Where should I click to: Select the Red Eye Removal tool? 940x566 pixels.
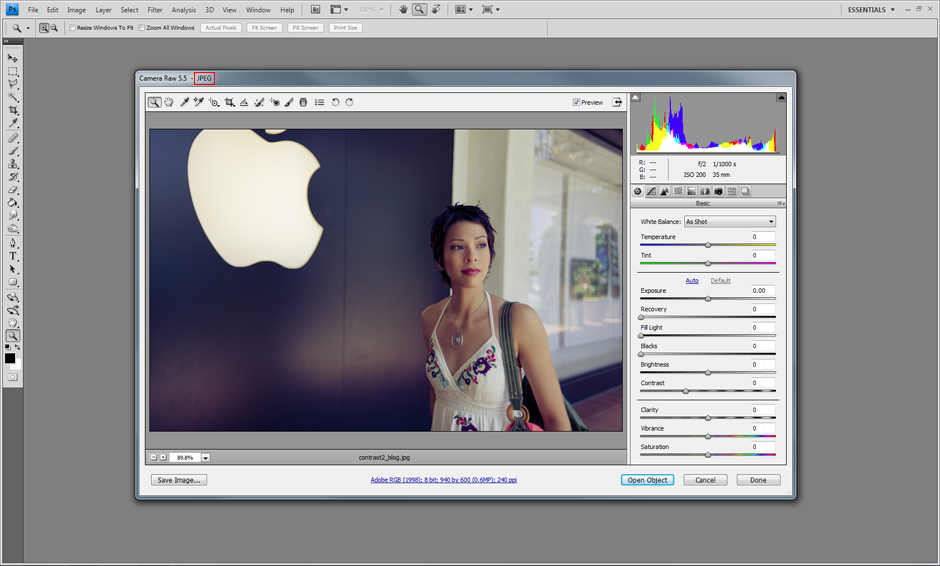coord(275,103)
